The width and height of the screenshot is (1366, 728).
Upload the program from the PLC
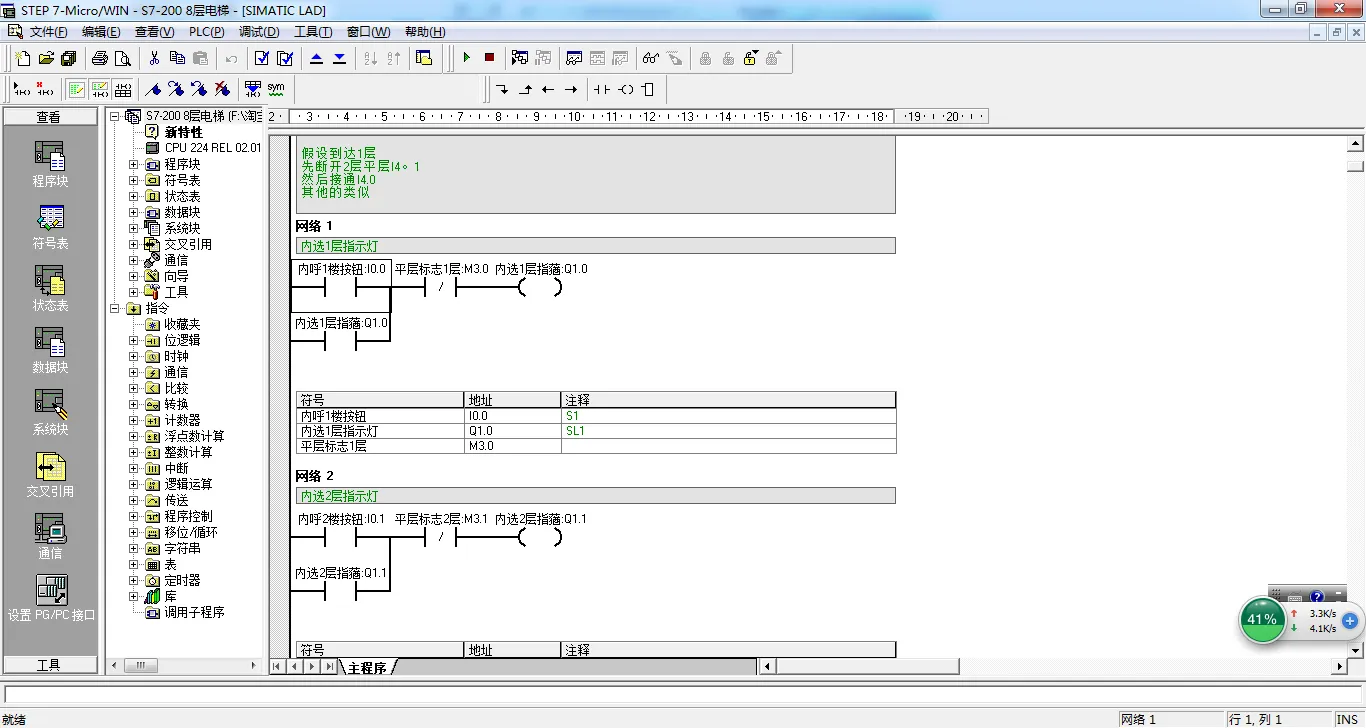317,58
